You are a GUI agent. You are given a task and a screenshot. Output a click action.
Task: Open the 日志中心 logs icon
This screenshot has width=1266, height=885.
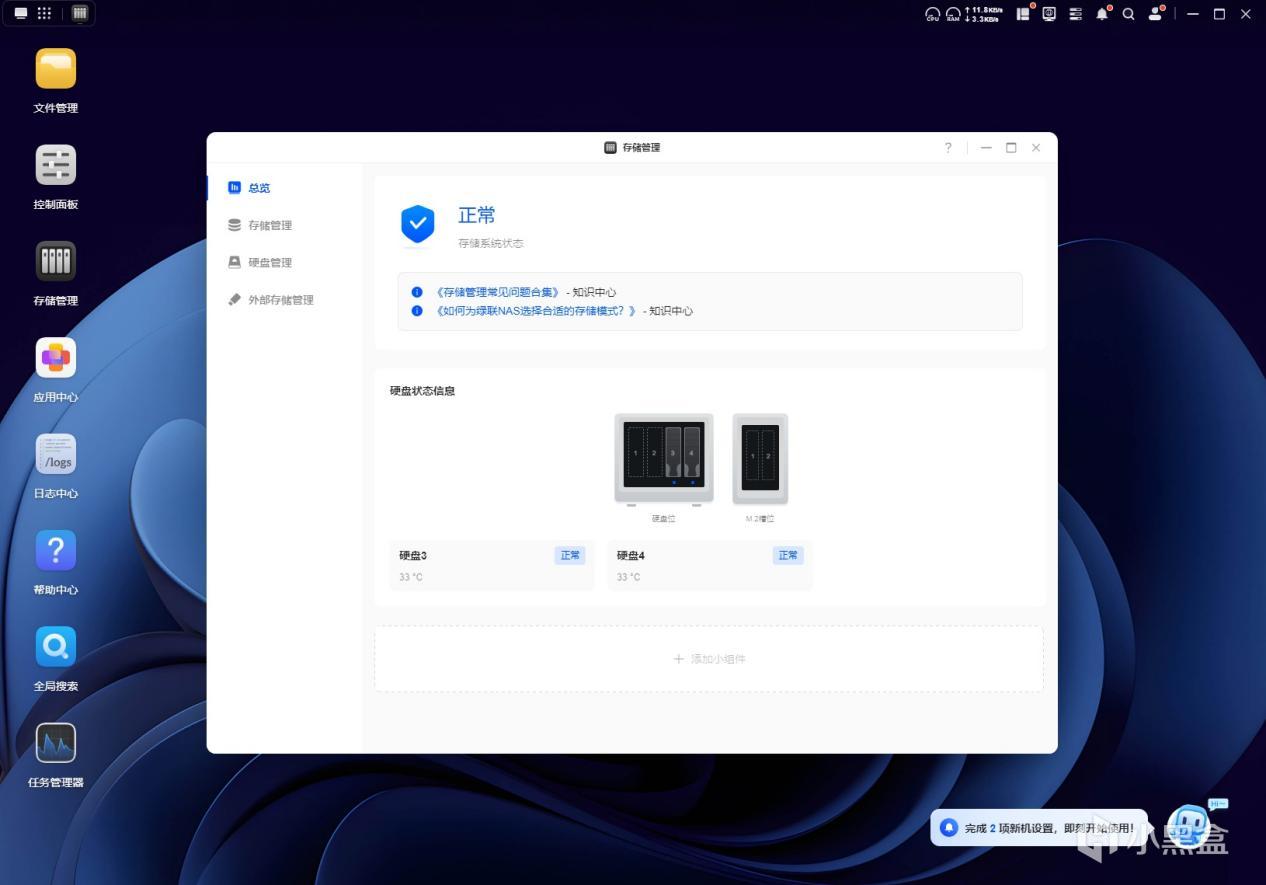(x=56, y=454)
